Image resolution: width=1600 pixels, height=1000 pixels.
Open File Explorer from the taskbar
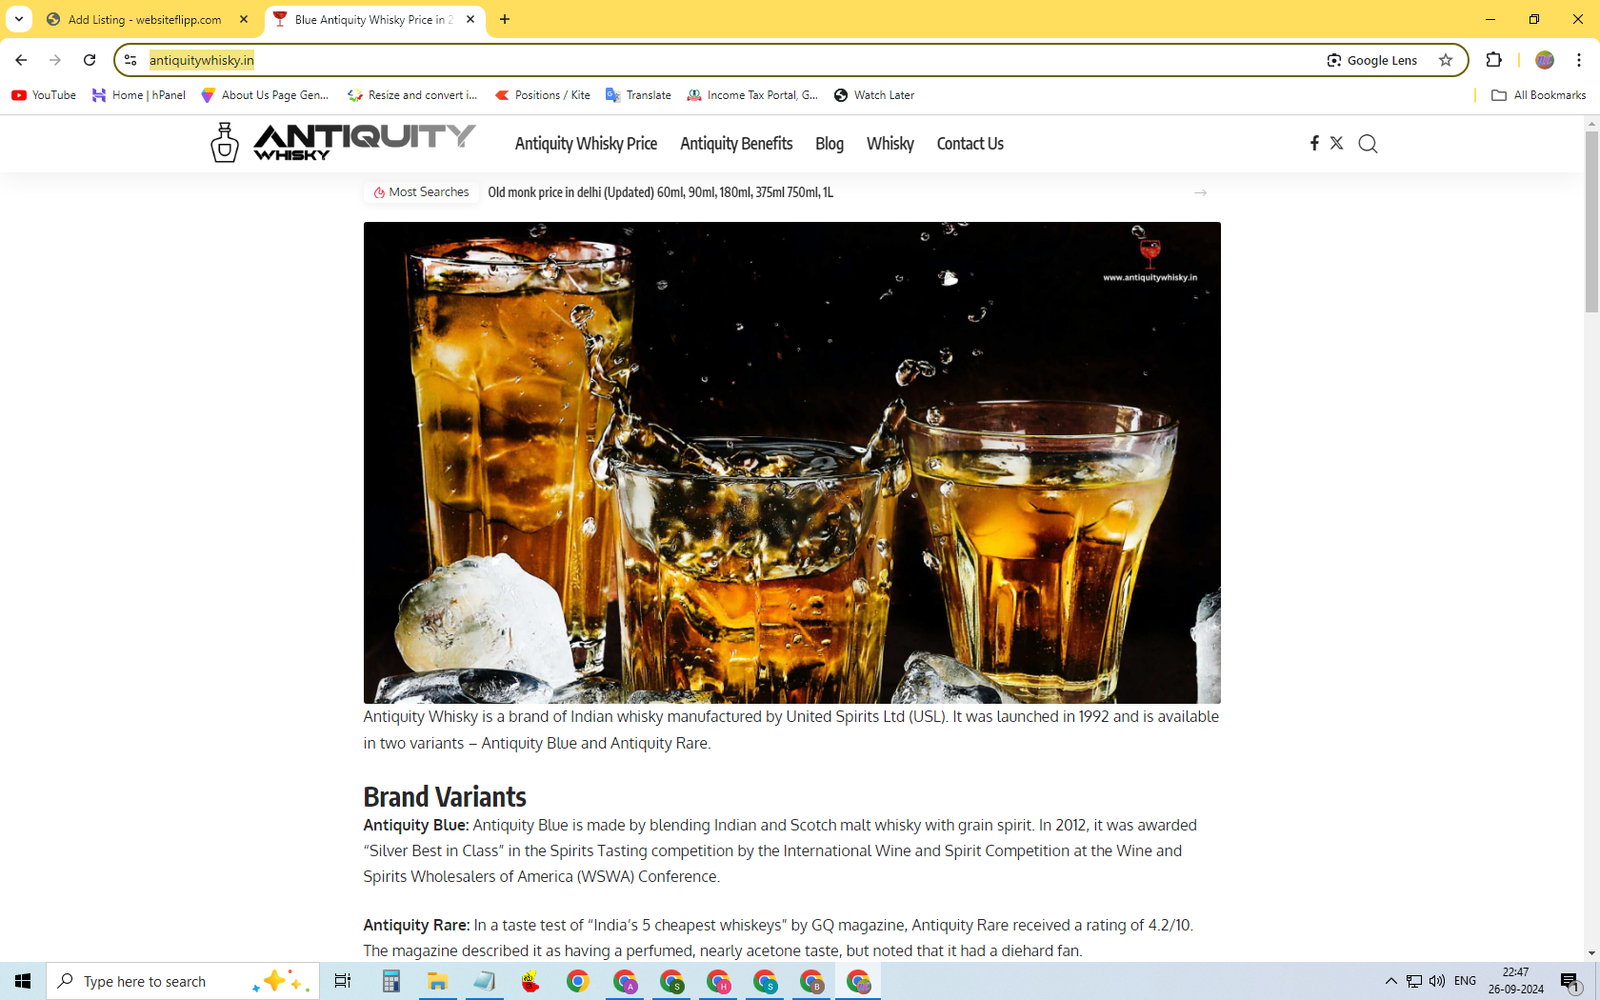click(437, 981)
